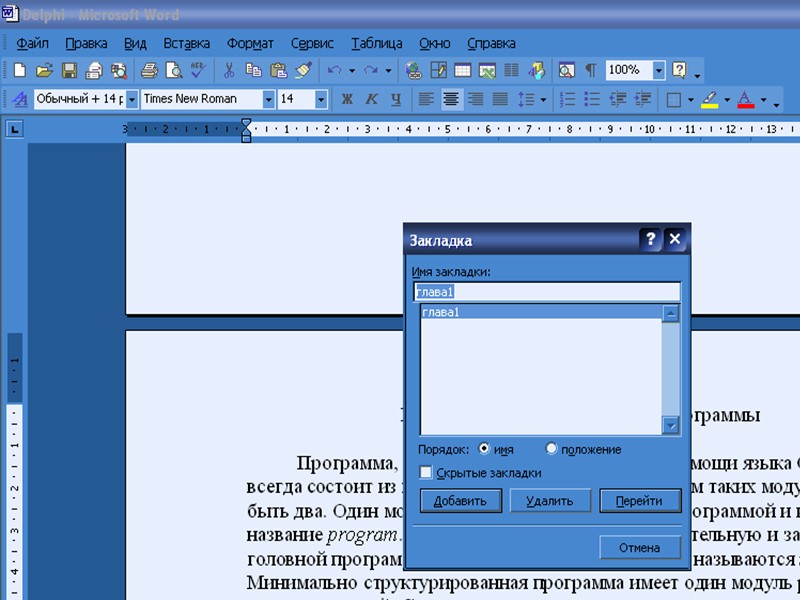Enable the 'Скрытые закладки' checkbox
Image resolution: width=800 pixels, height=600 pixels.
[426, 472]
